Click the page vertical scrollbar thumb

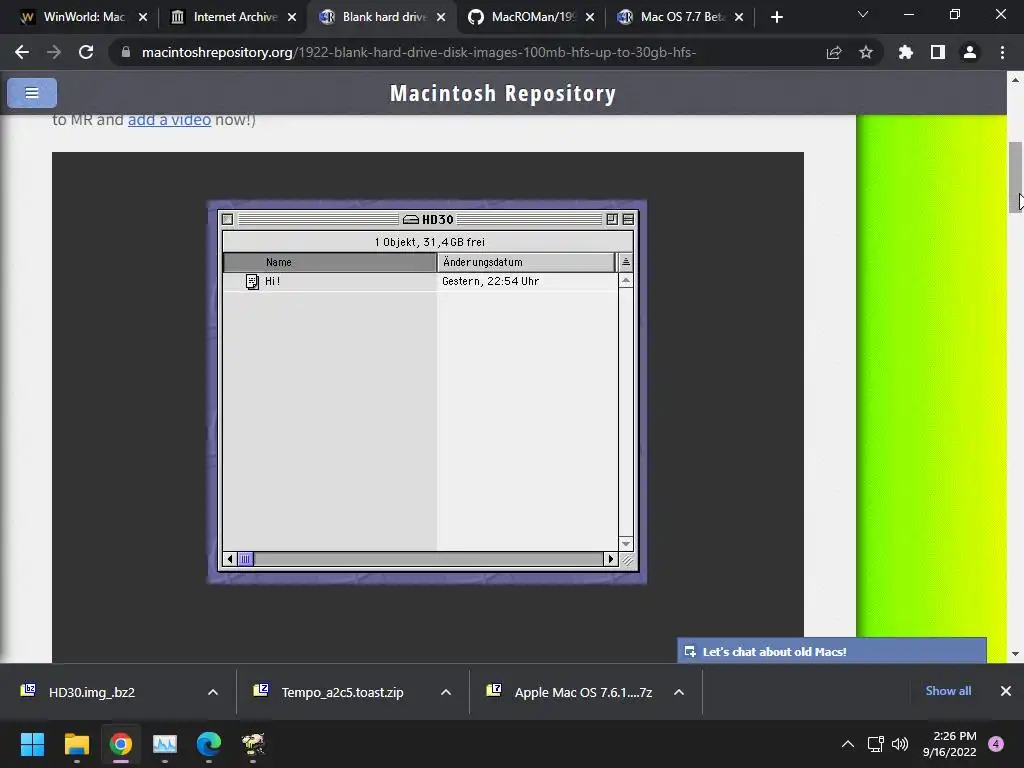(x=1015, y=177)
